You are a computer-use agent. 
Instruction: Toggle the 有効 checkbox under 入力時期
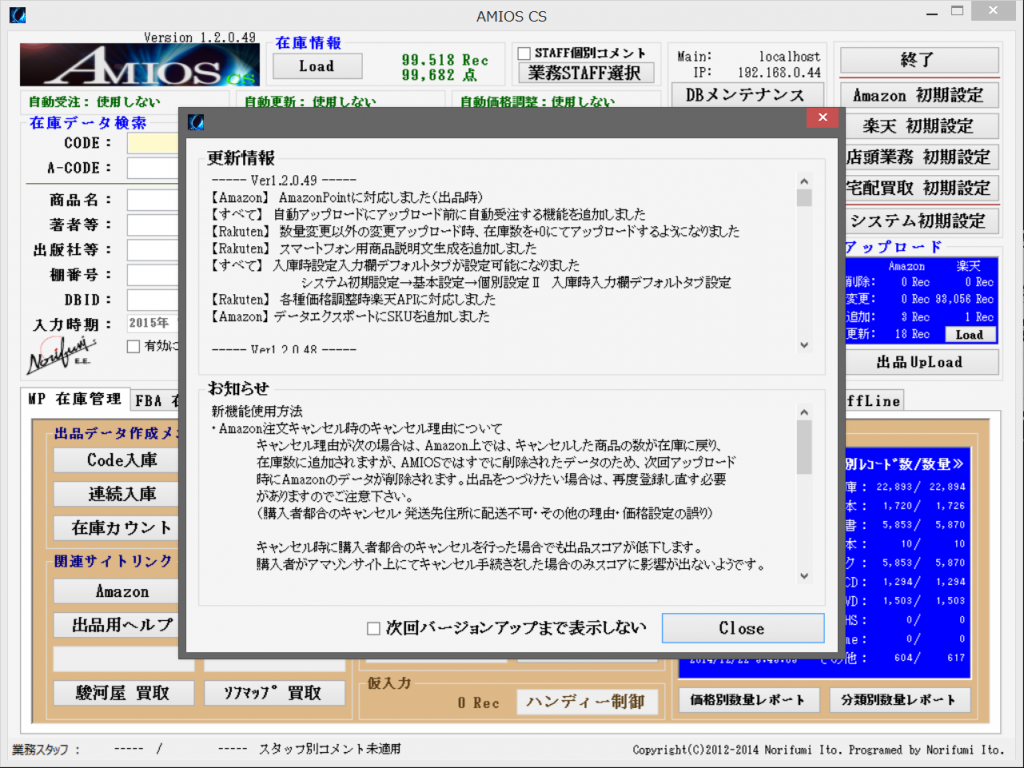pyautogui.click(x=133, y=346)
